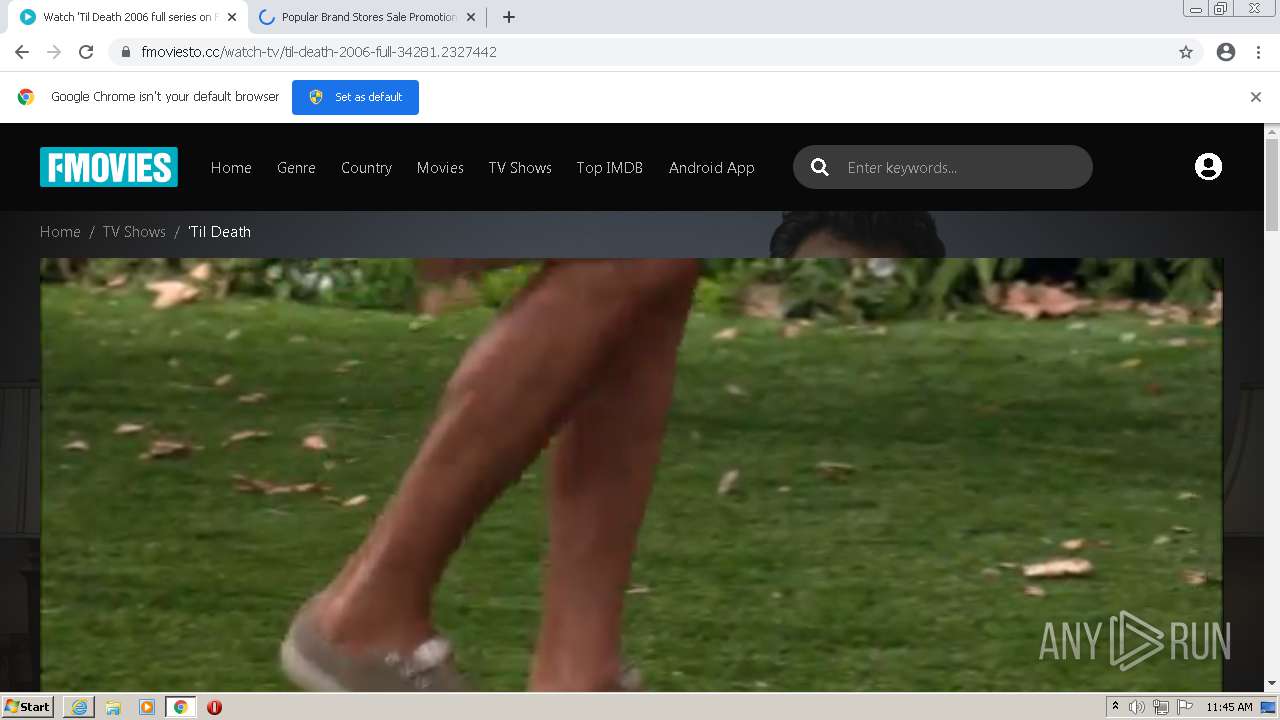Click the scrollbar up arrow
The height and width of the screenshot is (720, 1280).
coord(1272,131)
